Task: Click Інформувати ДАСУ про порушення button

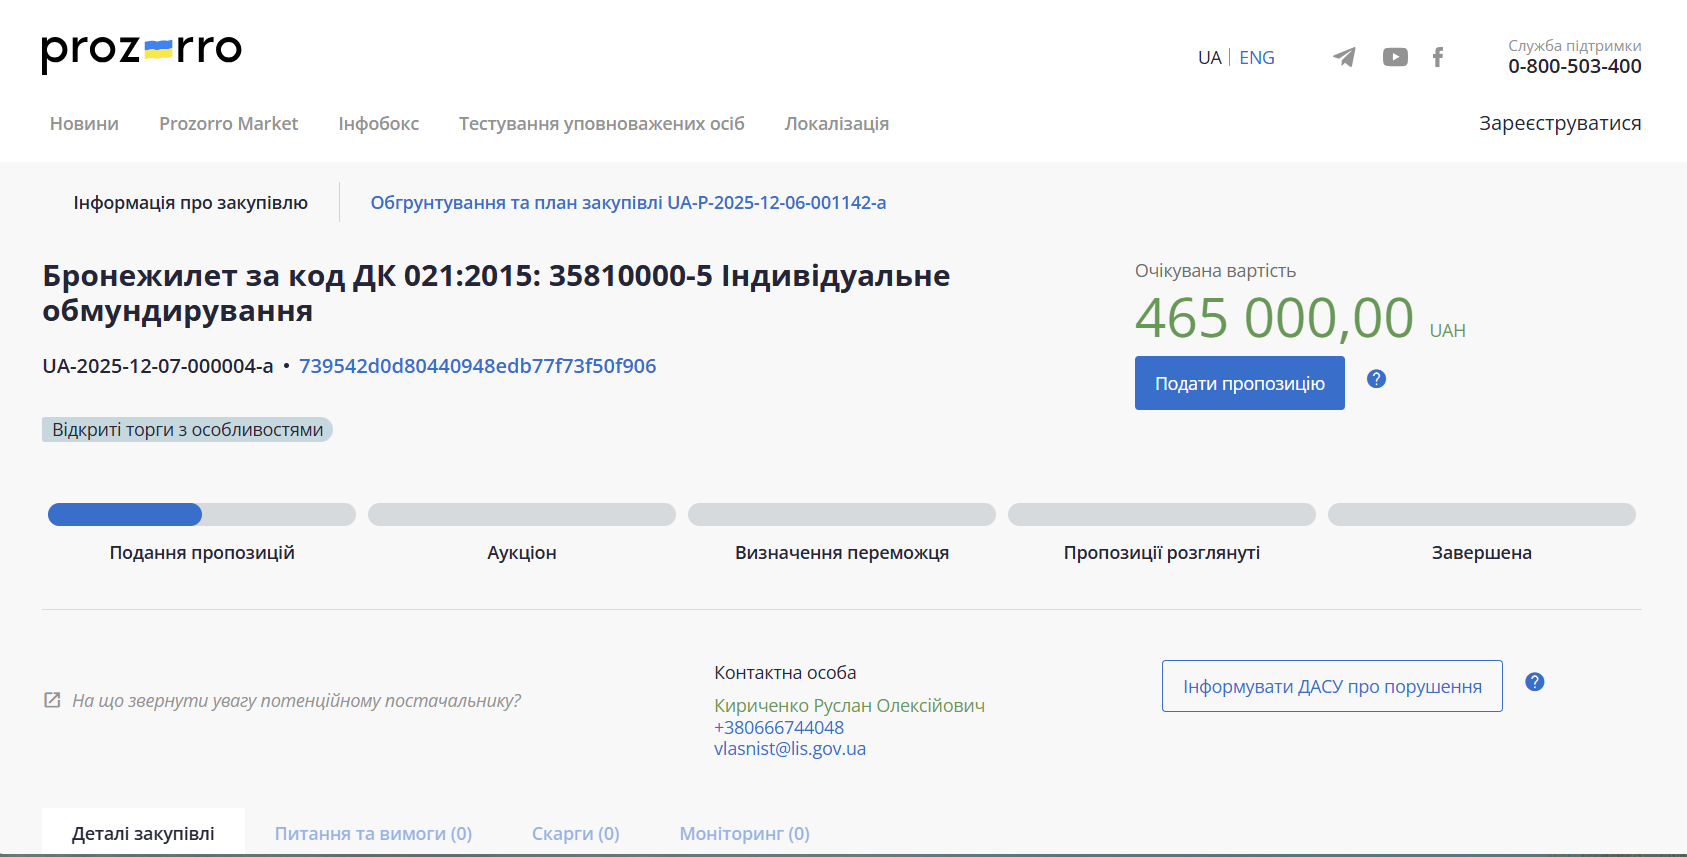Action: pyautogui.click(x=1331, y=686)
